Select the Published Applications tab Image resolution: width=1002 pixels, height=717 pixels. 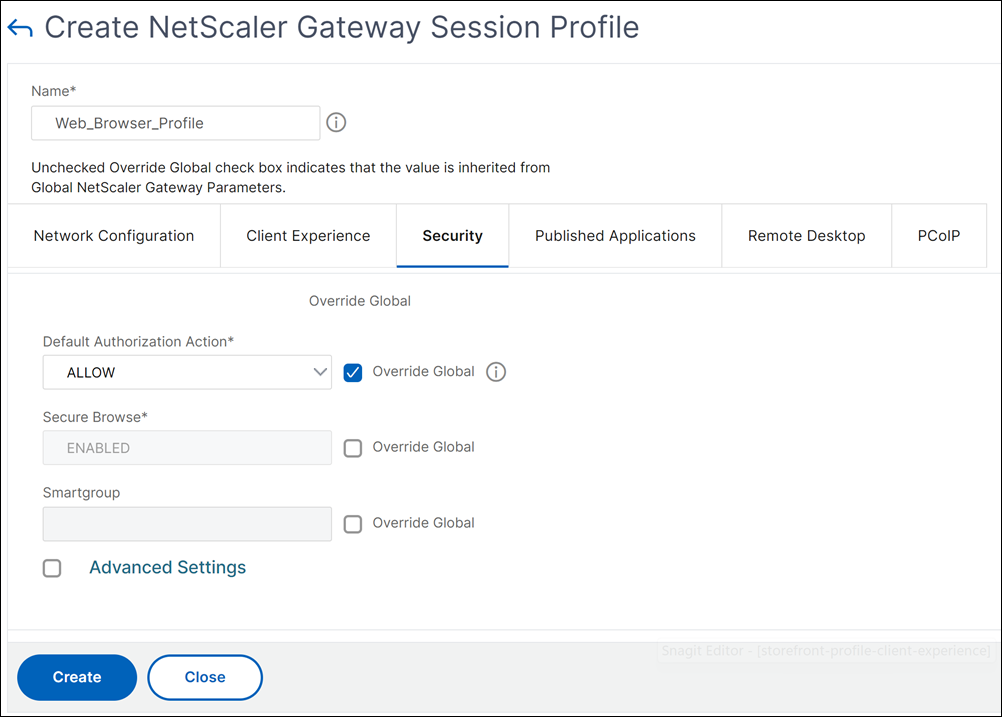click(615, 236)
